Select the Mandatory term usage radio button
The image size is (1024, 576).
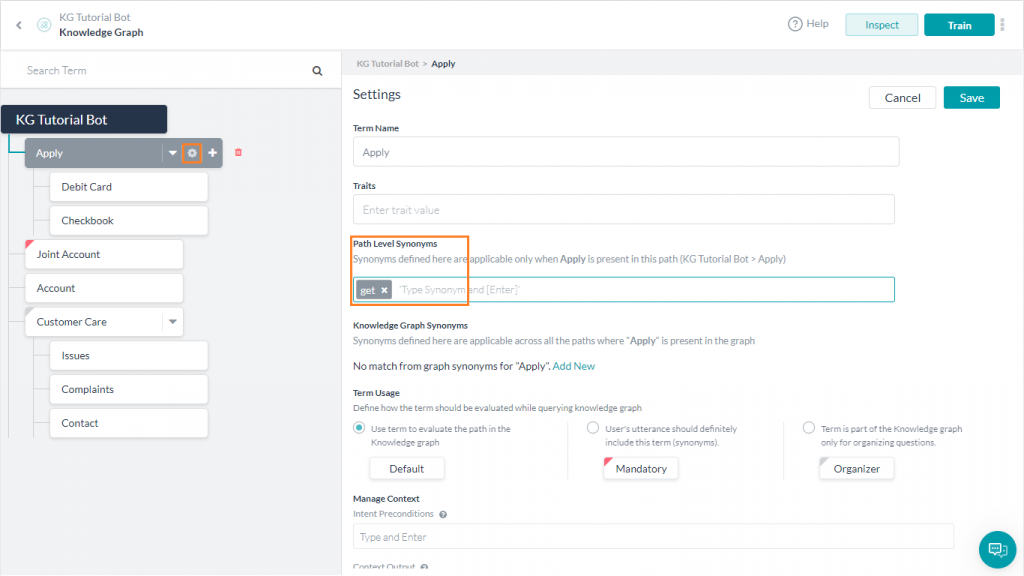[x=592, y=427]
